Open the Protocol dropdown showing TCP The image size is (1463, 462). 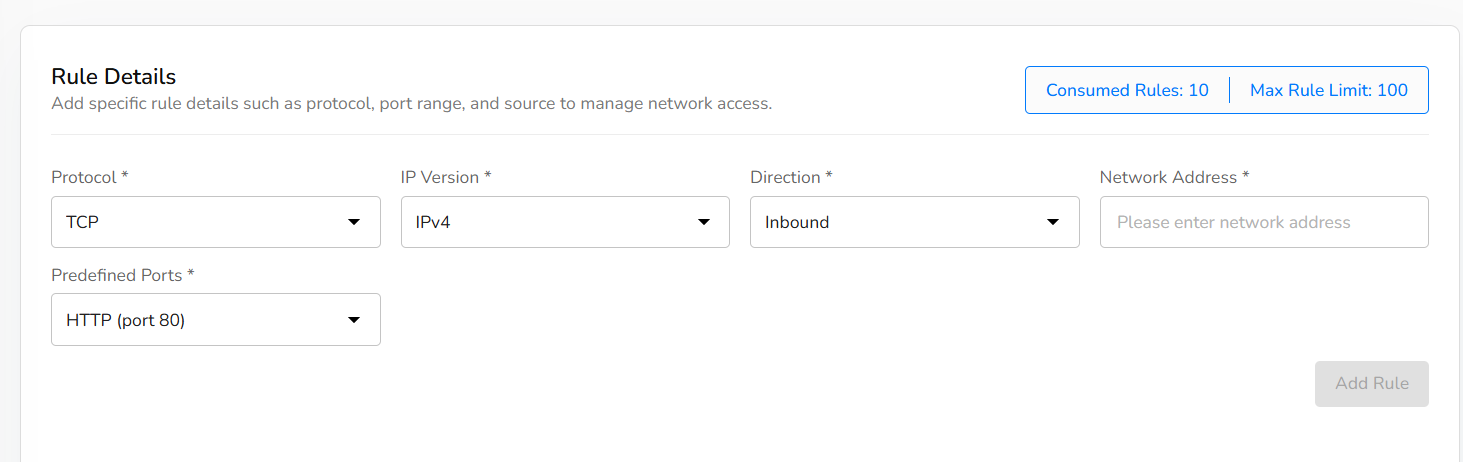pos(200,222)
